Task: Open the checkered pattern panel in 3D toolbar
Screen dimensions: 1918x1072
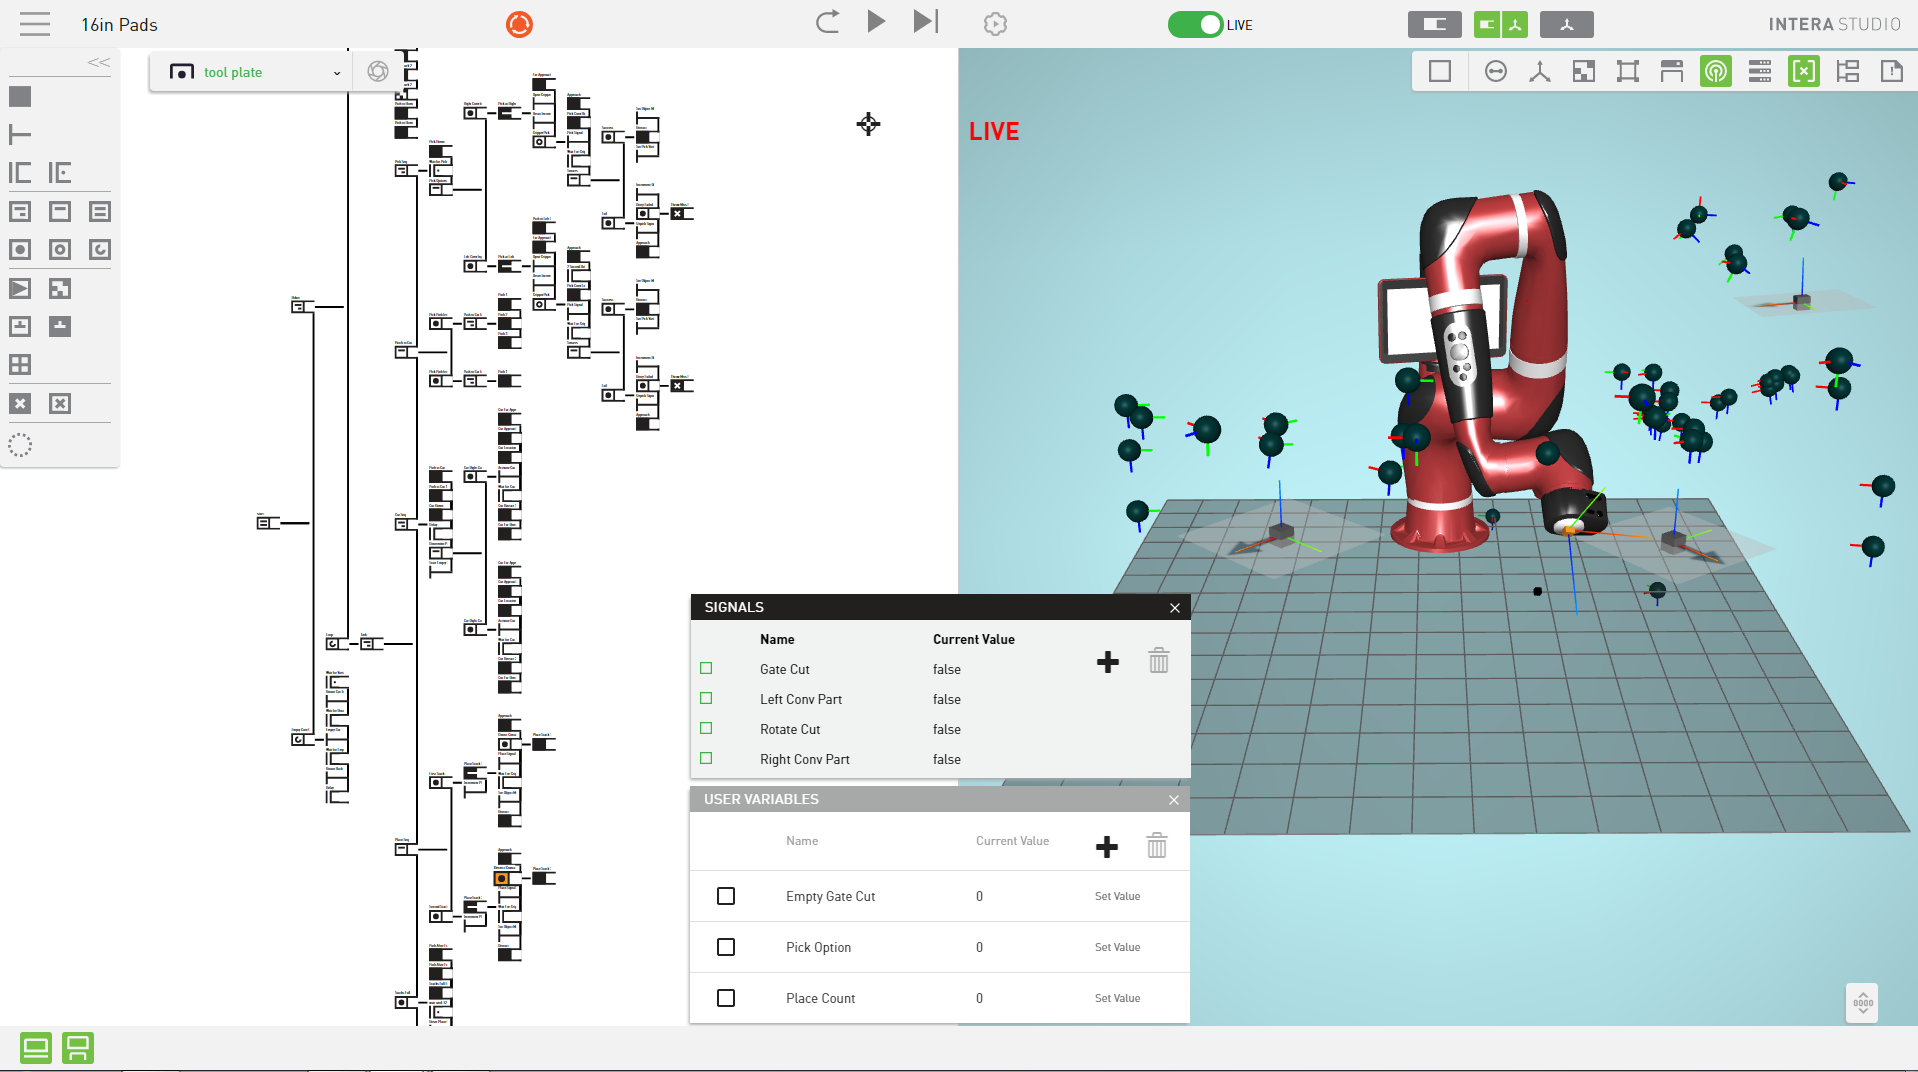Action: (1584, 71)
